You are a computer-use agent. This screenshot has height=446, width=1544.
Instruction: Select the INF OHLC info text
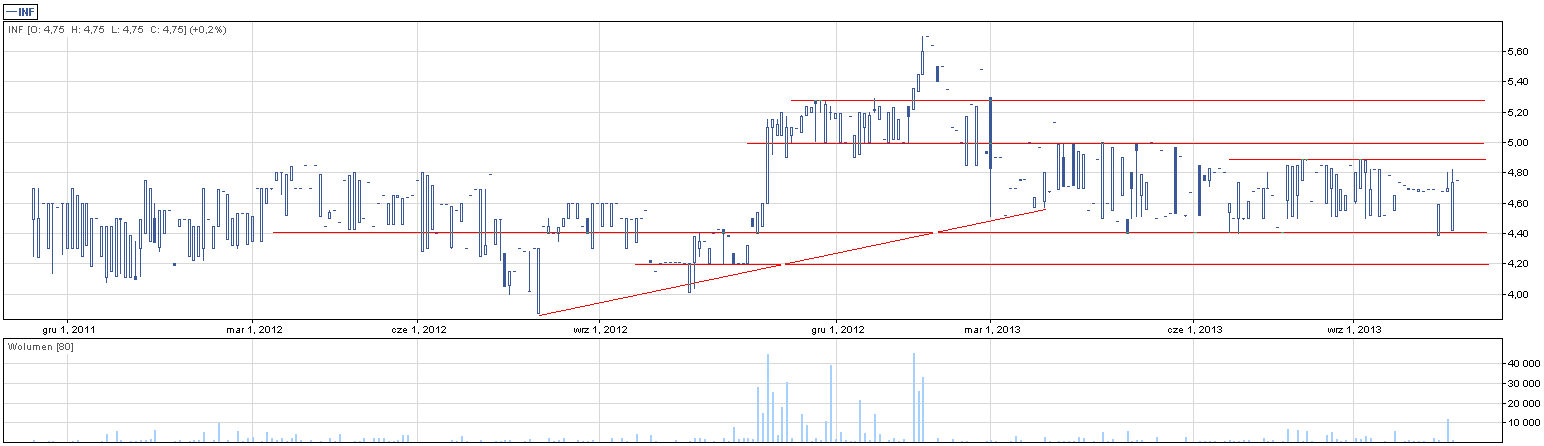click(x=117, y=30)
